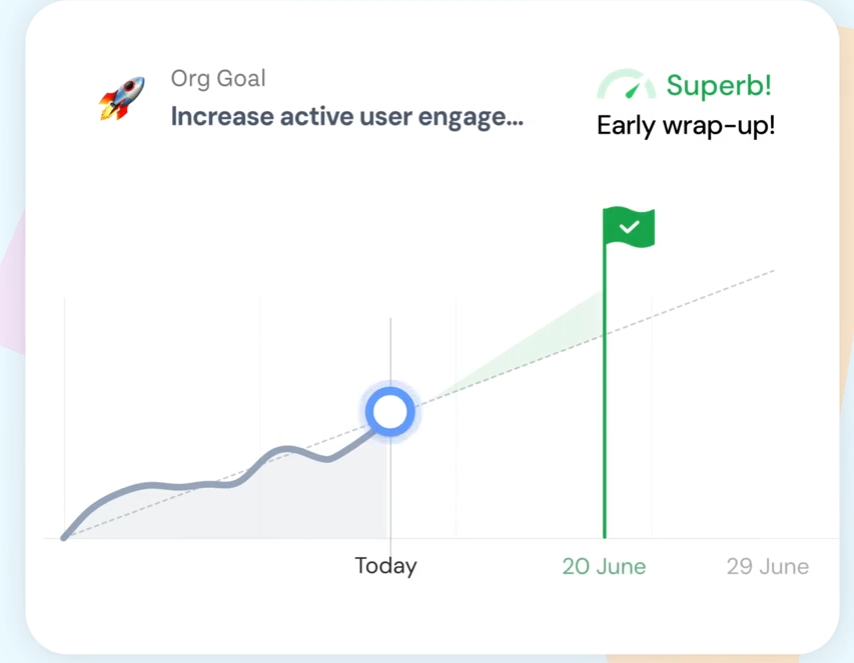The image size is (854, 663).
Task: Click the green gauge speedometer icon
Action: click(x=627, y=86)
